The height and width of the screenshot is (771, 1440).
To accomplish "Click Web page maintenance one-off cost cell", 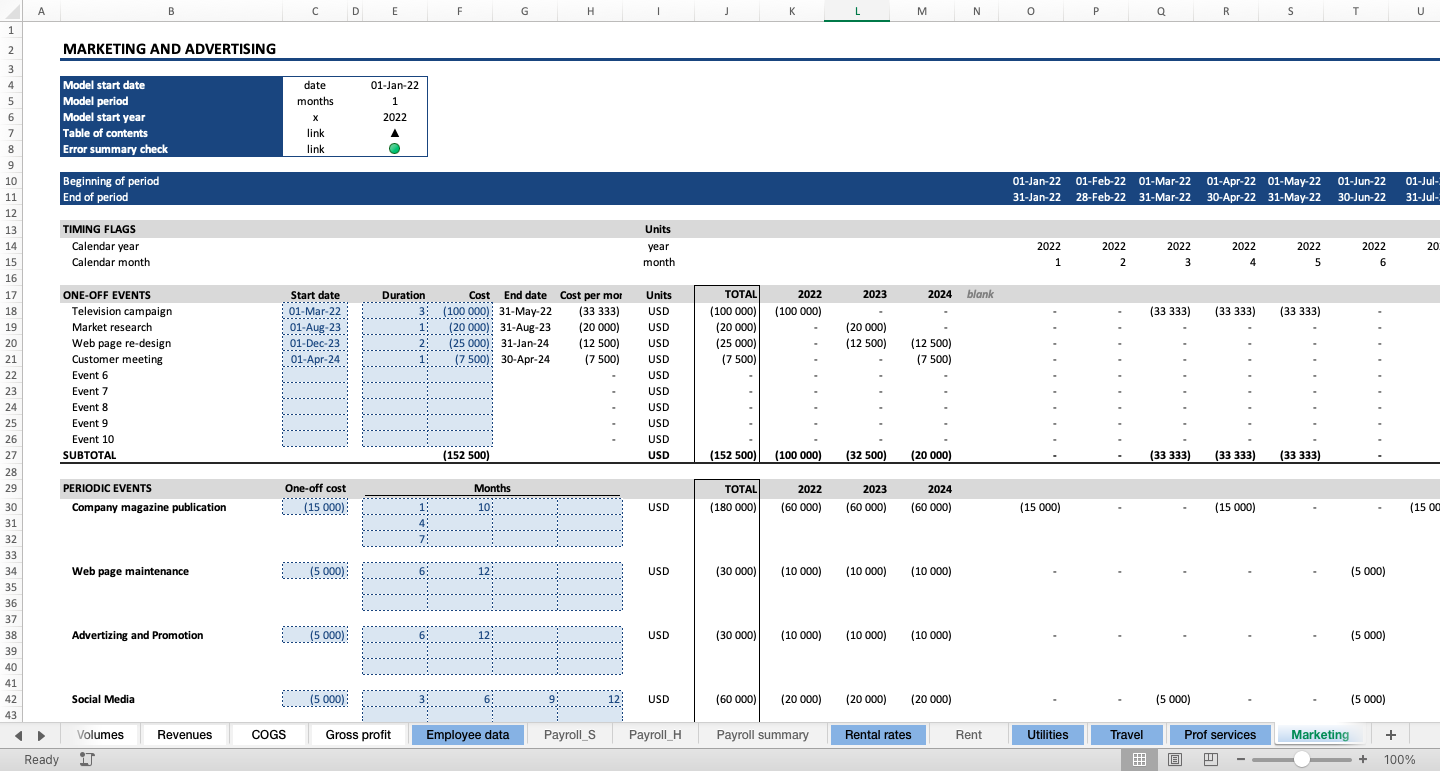I will click(x=315, y=571).
